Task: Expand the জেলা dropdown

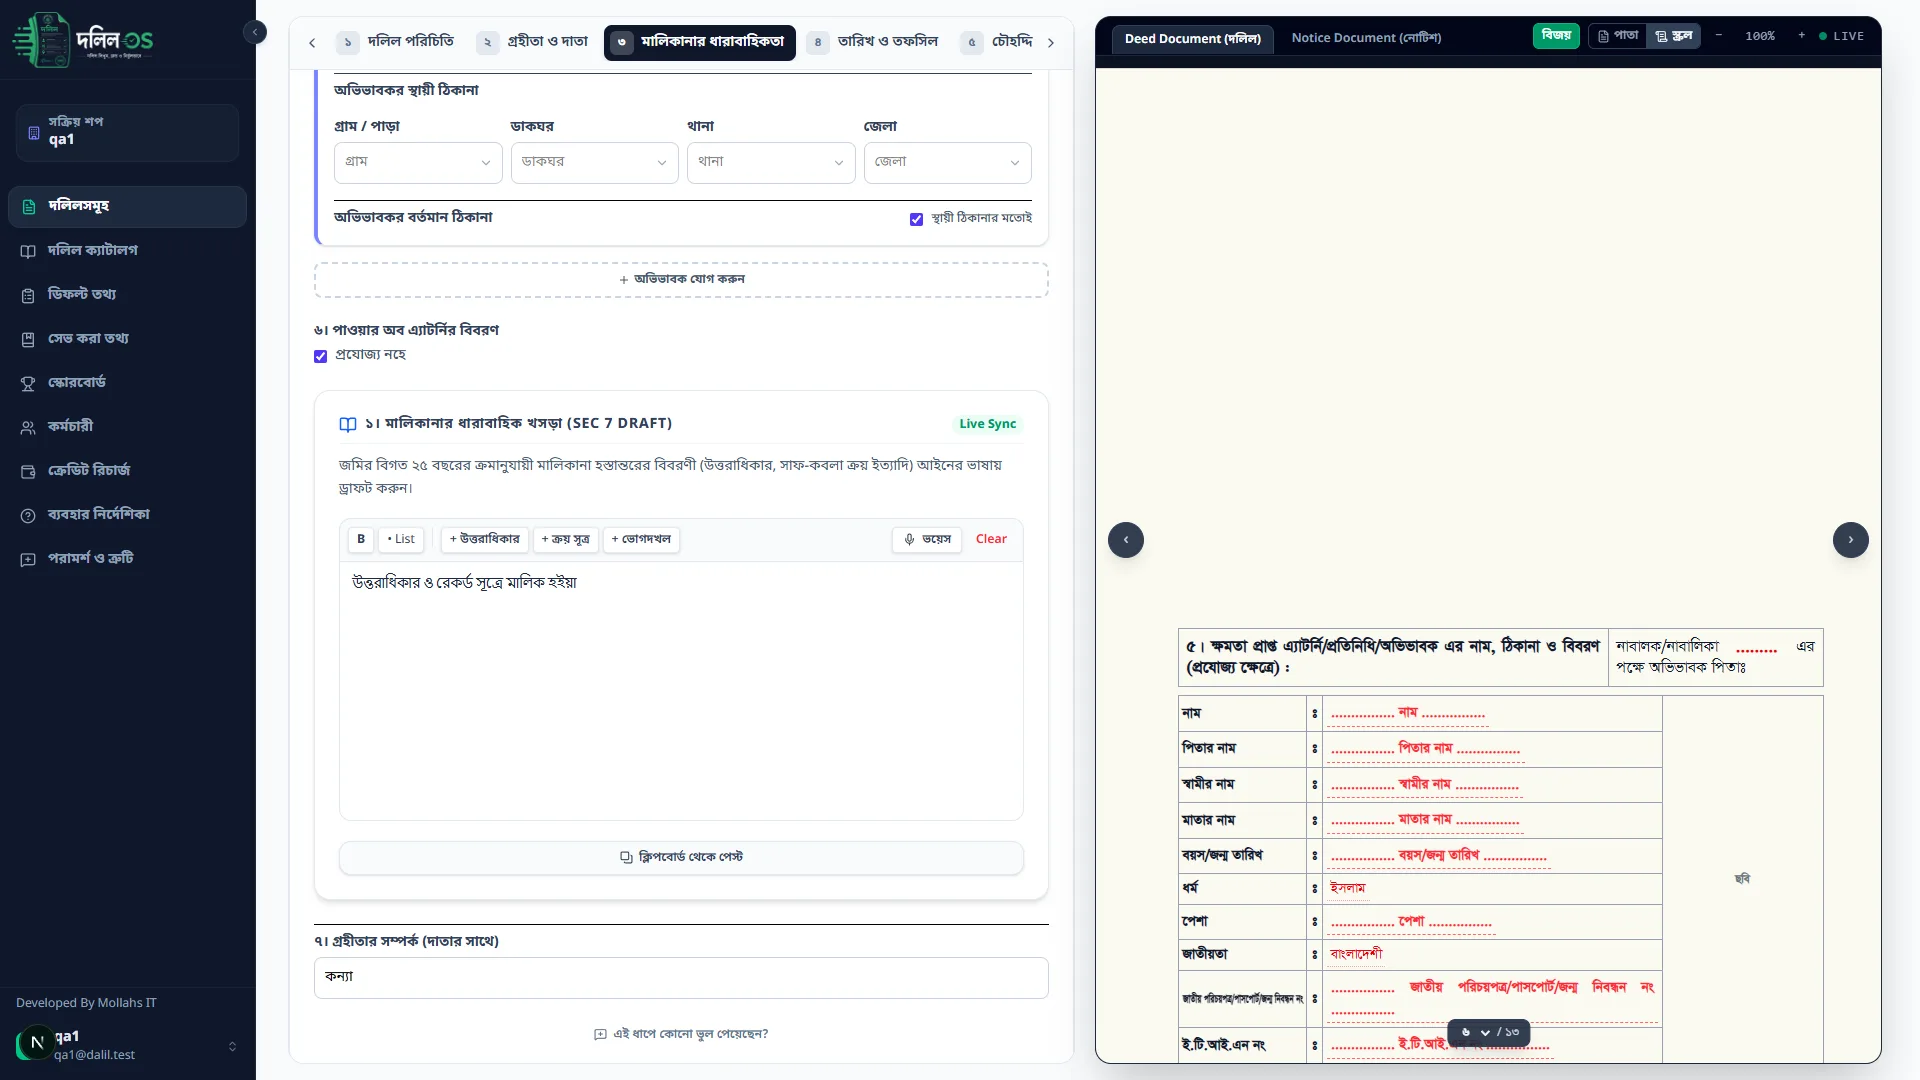Action: 947,162
